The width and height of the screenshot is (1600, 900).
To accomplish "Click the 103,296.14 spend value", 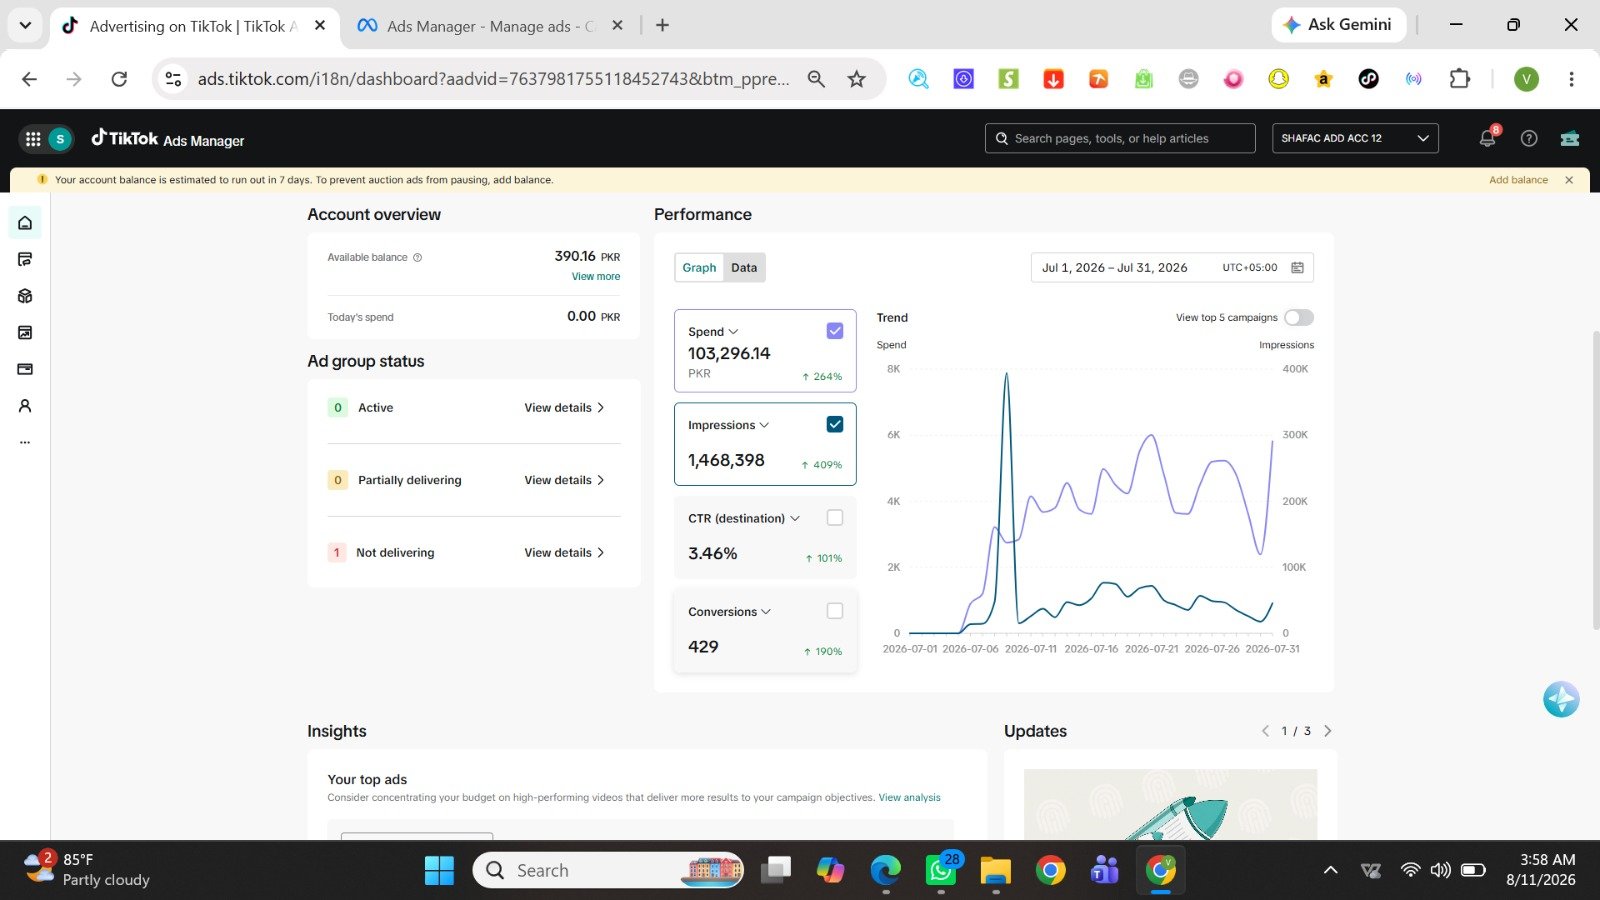I will [x=729, y=353].
